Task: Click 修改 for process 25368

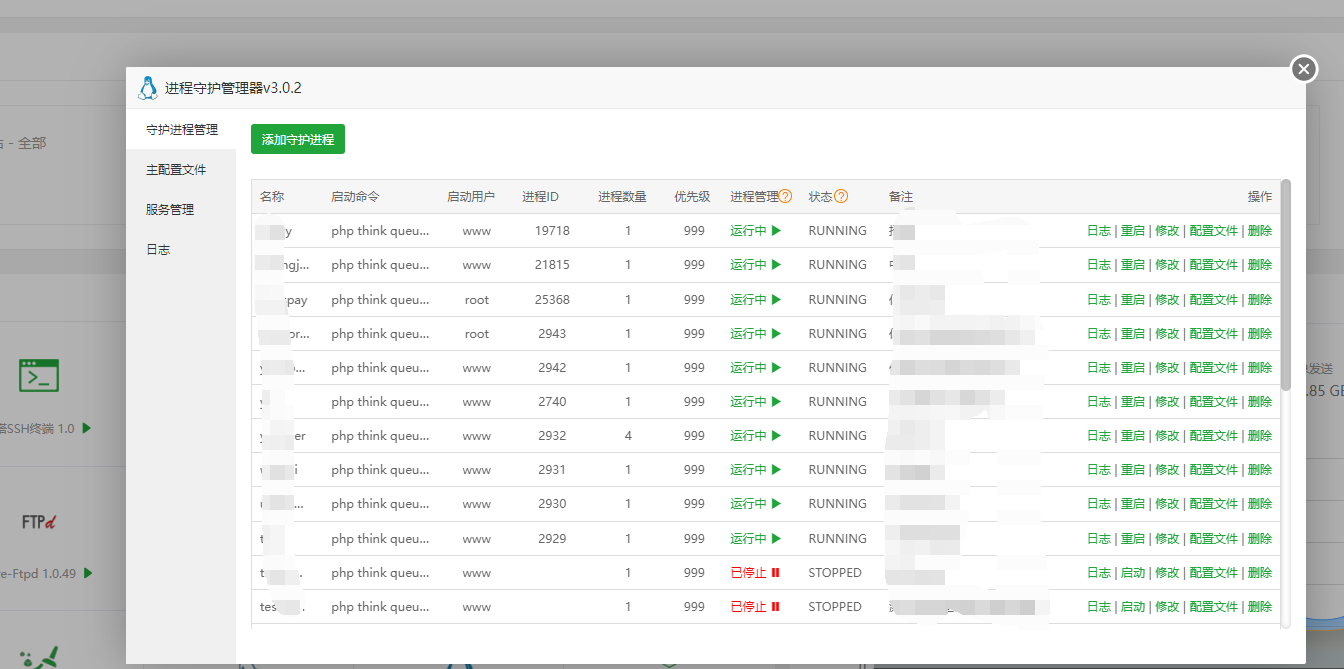Action: click(x=1167, y=300)
